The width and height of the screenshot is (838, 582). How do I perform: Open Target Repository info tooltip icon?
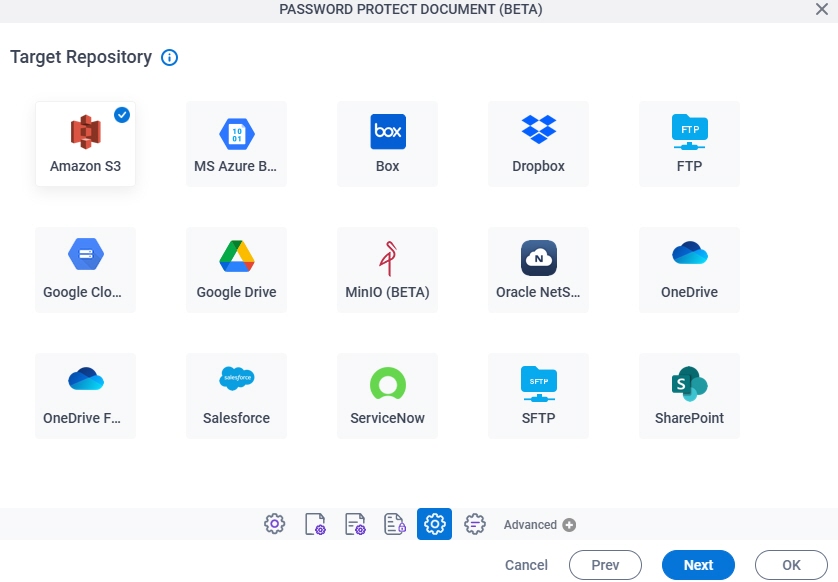169,57
